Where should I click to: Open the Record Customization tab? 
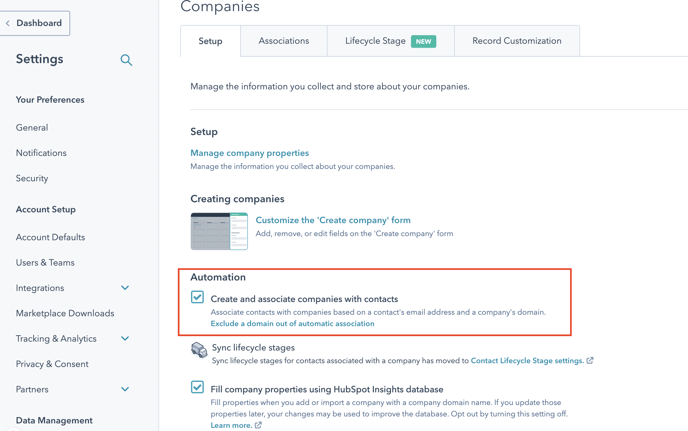pyautogui.click(x=517, y=41)
